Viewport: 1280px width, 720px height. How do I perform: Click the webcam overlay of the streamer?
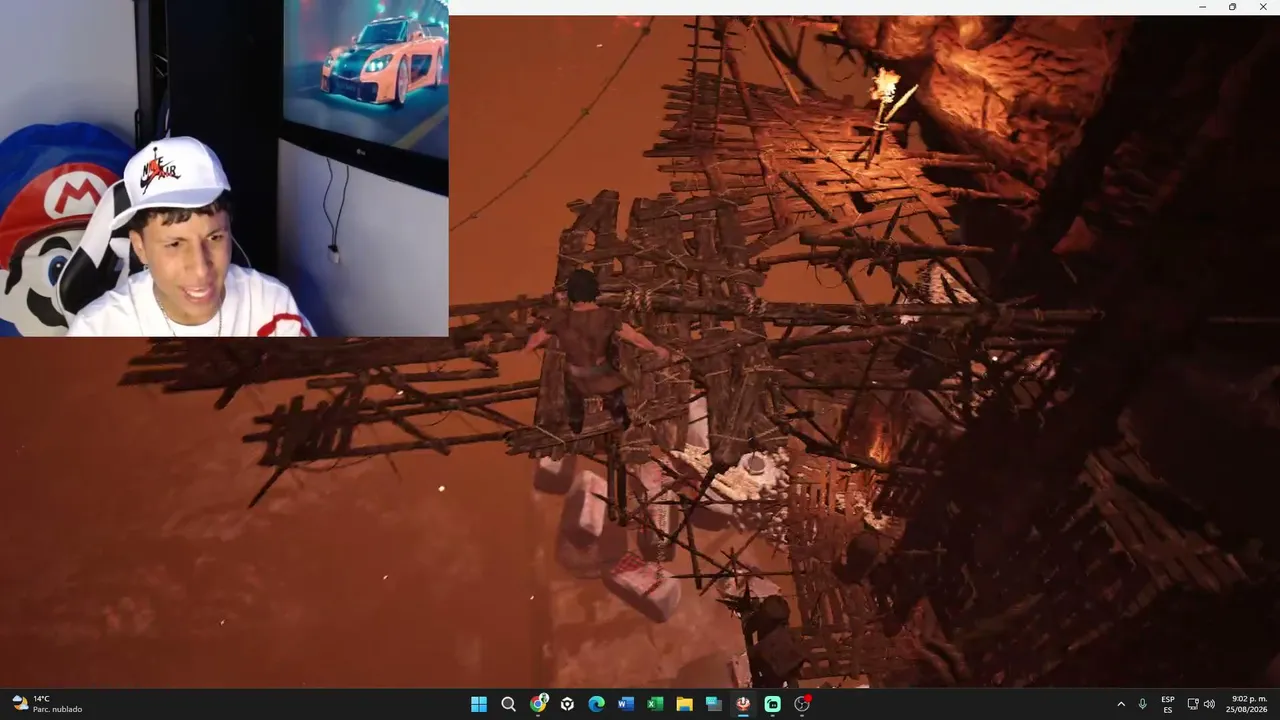pyautogui.click(x=224, y=168)
